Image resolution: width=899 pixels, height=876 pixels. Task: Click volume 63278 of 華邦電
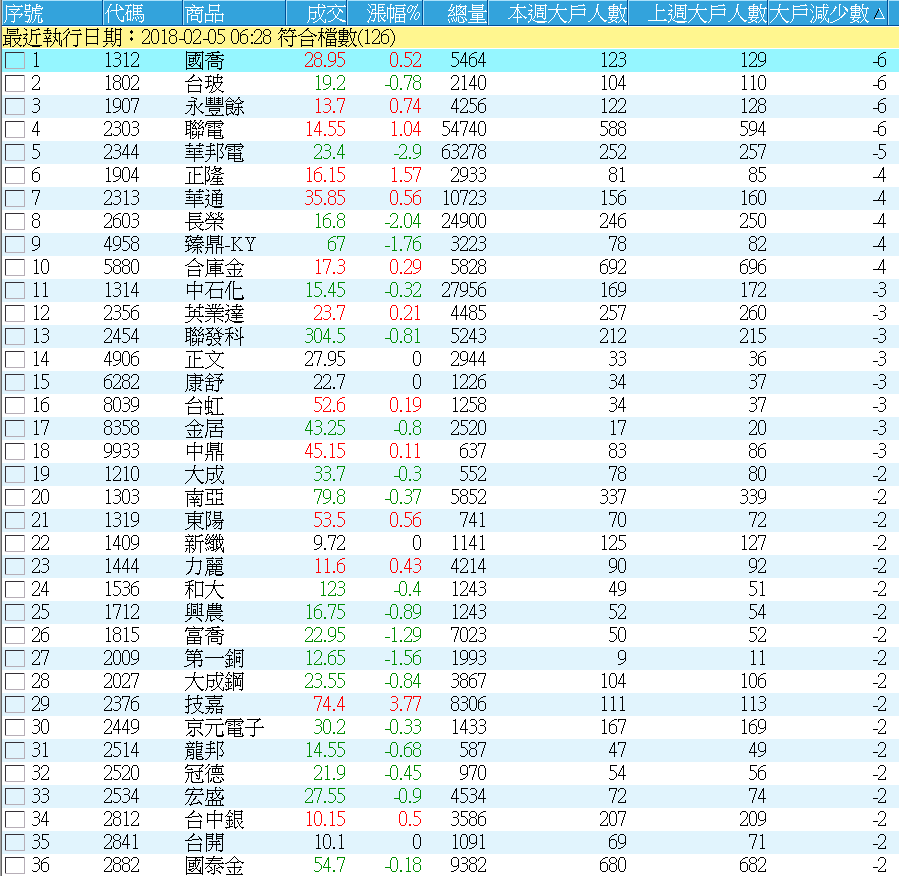point(464,152)
